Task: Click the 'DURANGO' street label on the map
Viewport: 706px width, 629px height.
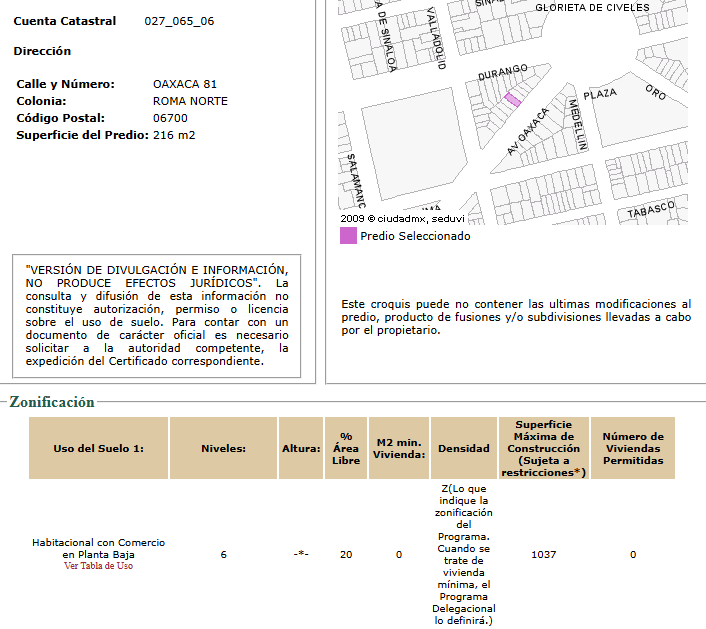Action: tap(503, 71)
